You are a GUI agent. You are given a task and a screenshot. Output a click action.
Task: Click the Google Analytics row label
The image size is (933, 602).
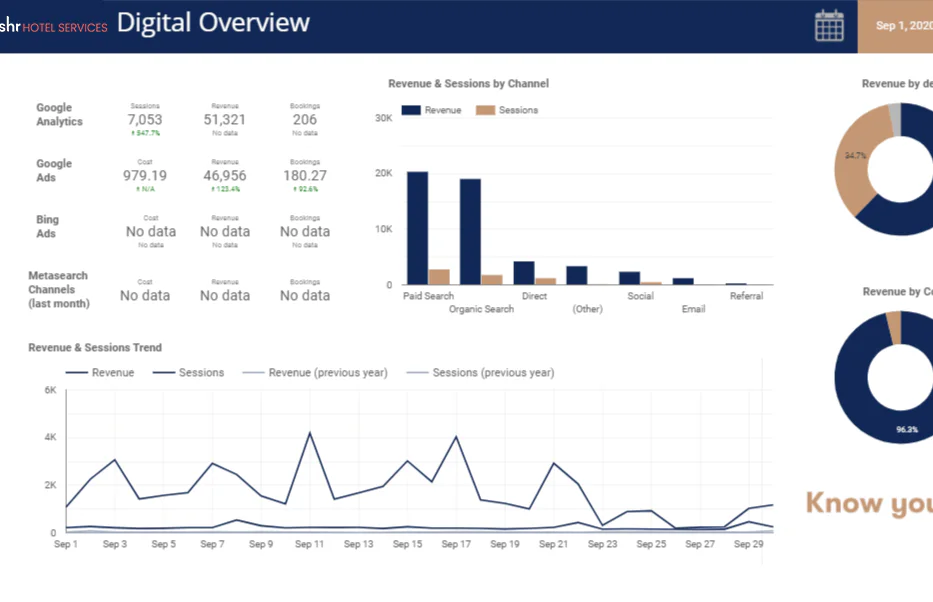tap(59, 114)
